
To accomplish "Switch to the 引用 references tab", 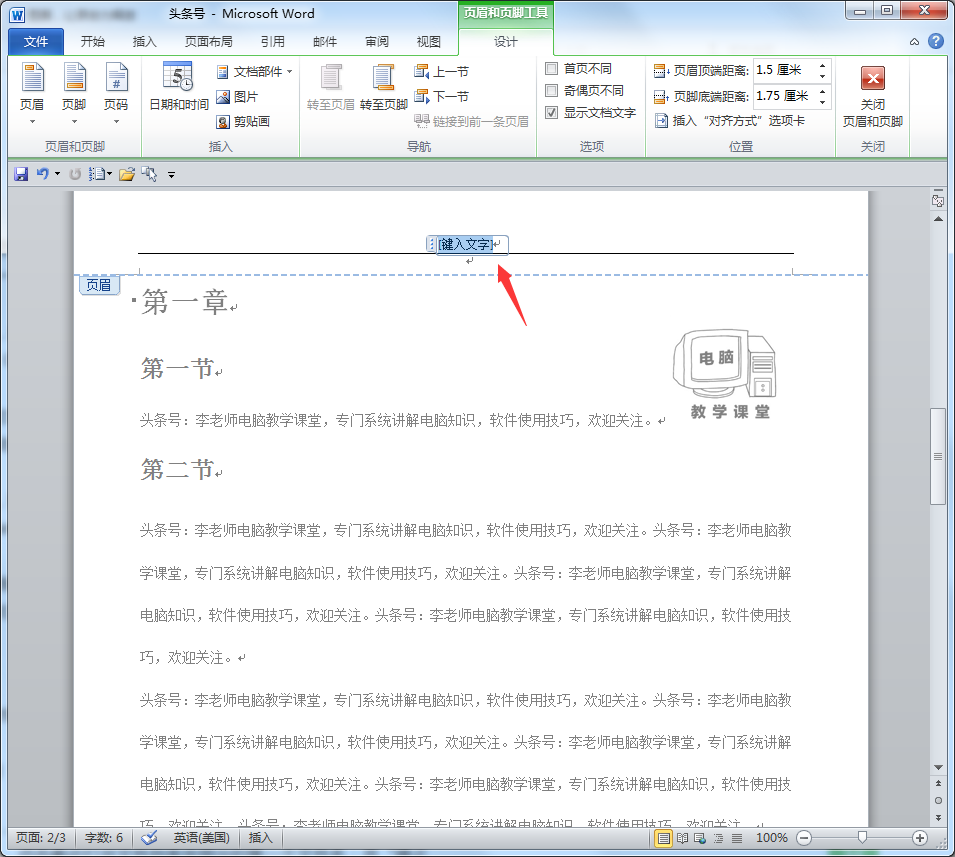I will point(273,41).
